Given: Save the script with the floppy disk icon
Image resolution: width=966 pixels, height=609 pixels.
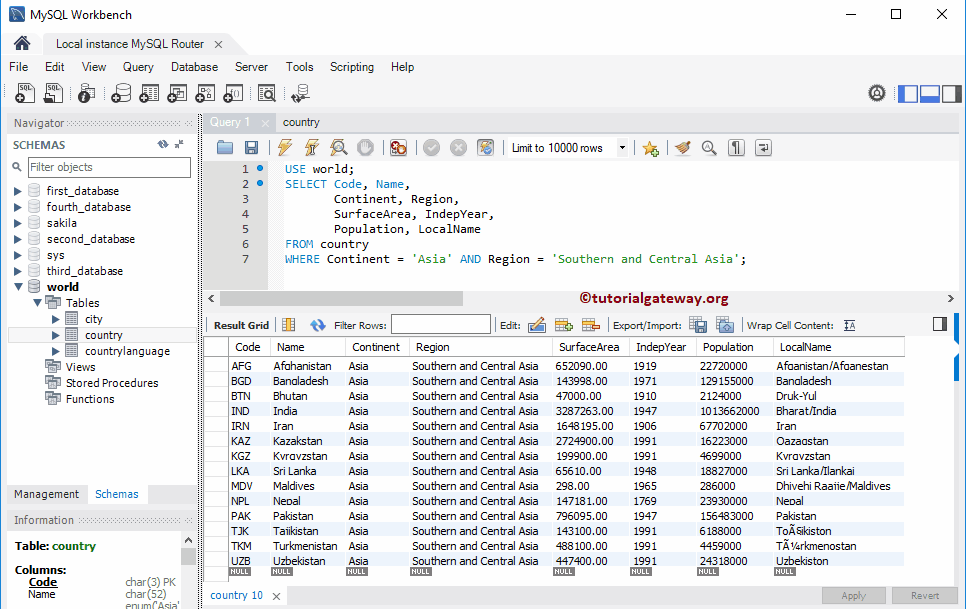Looking at the screenshot, I should click(x=251, y=148).
